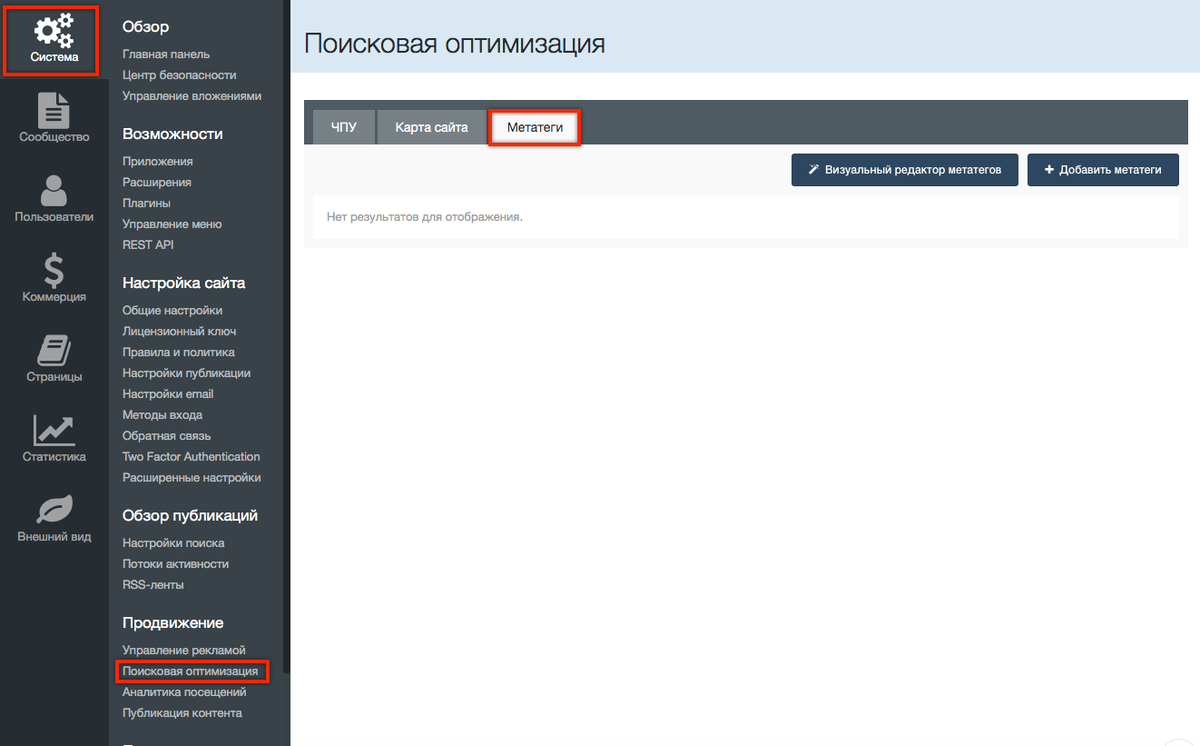Open RSS-ленты link
Viewport: 1200px width, 746px height.
[x=153, y=585]
